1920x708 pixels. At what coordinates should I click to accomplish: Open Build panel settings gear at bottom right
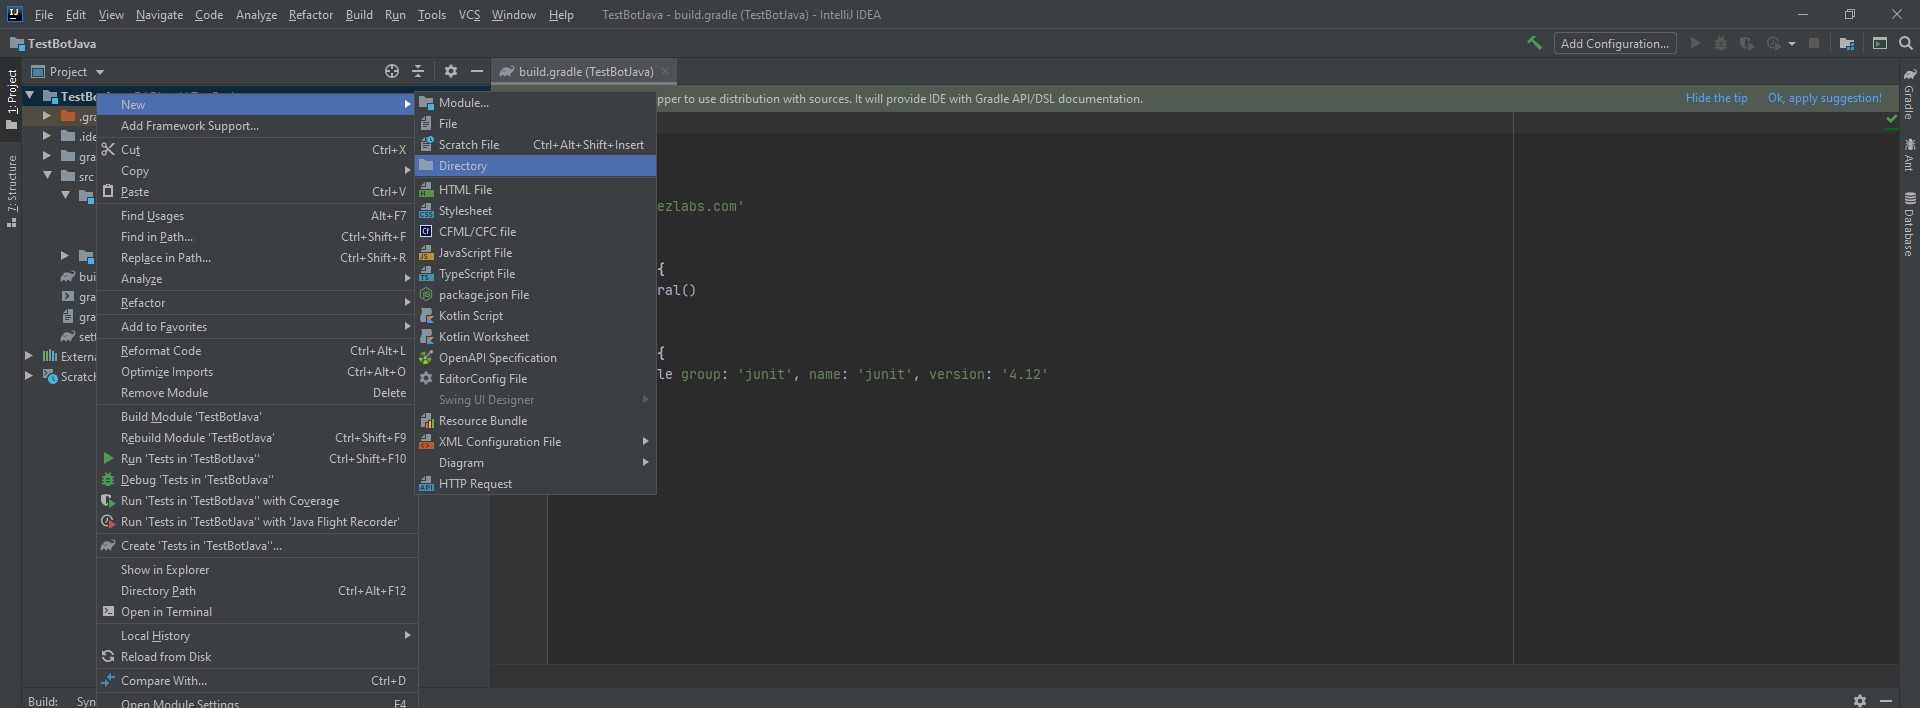(1860, 701)
